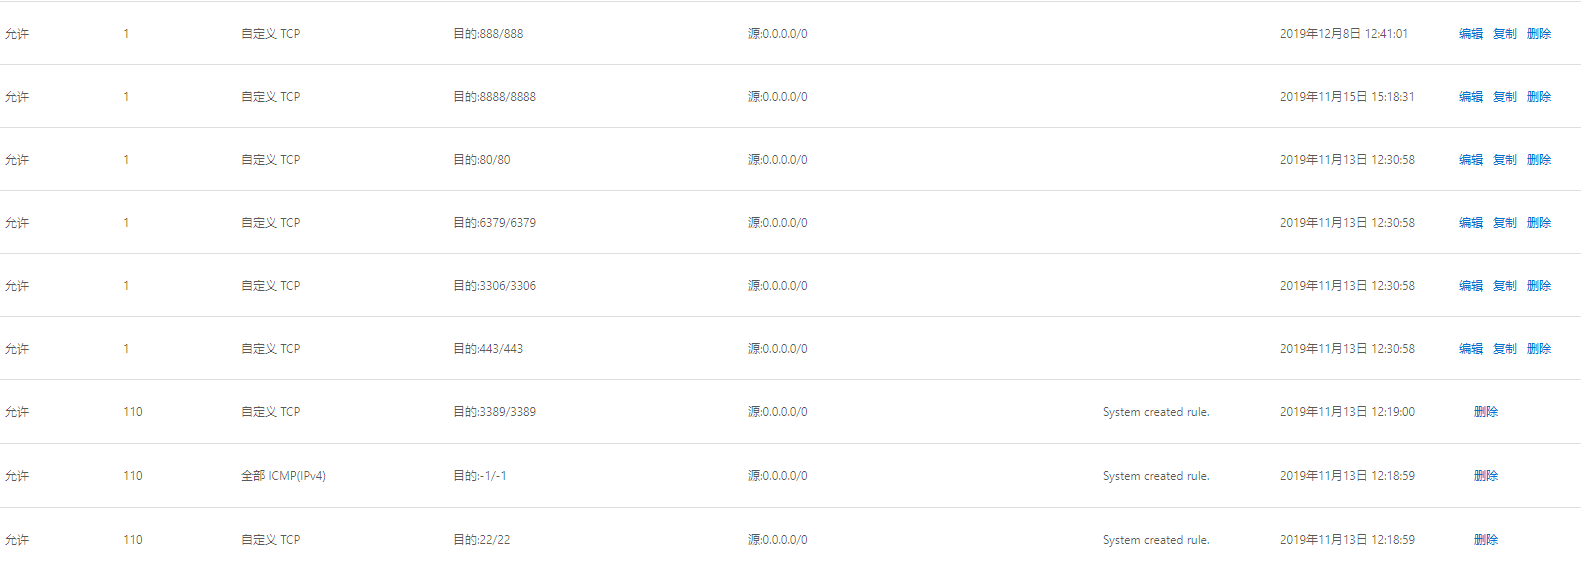Copy the port 6379/6379 rule
Image resolution: width=1581 pixels, height=570 pixels.
pyautogui.click(x=1504, y=223)
